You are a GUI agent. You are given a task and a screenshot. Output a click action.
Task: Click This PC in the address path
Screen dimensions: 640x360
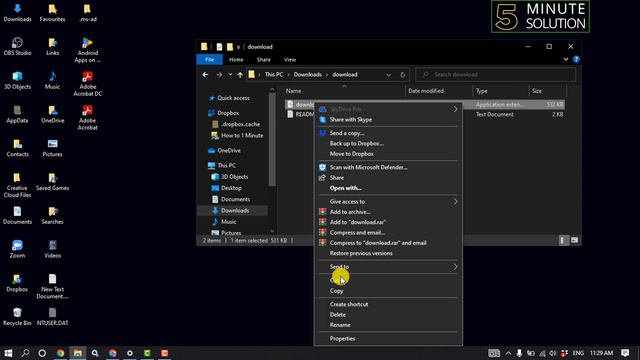pos(273,75)
